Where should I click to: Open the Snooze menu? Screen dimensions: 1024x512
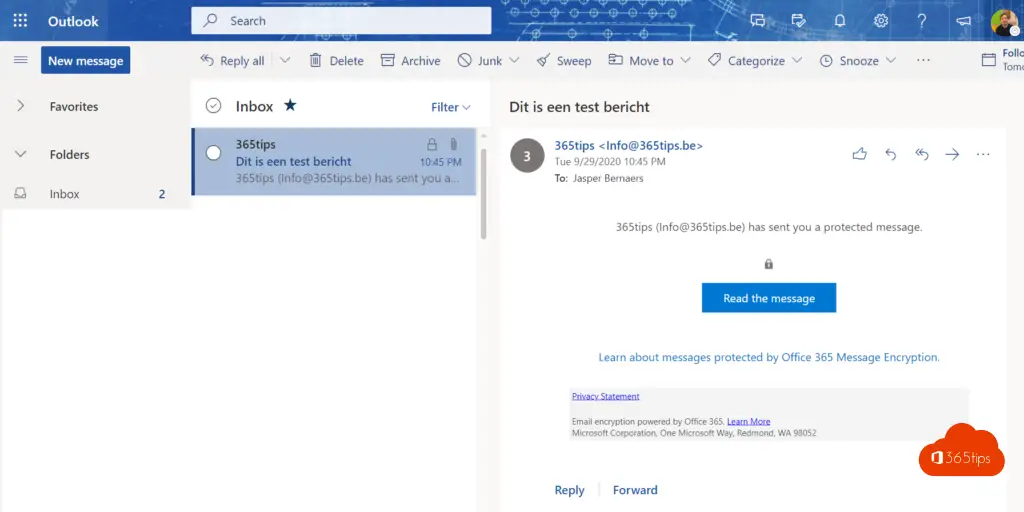pyautogui.click(x=858, y=61)
